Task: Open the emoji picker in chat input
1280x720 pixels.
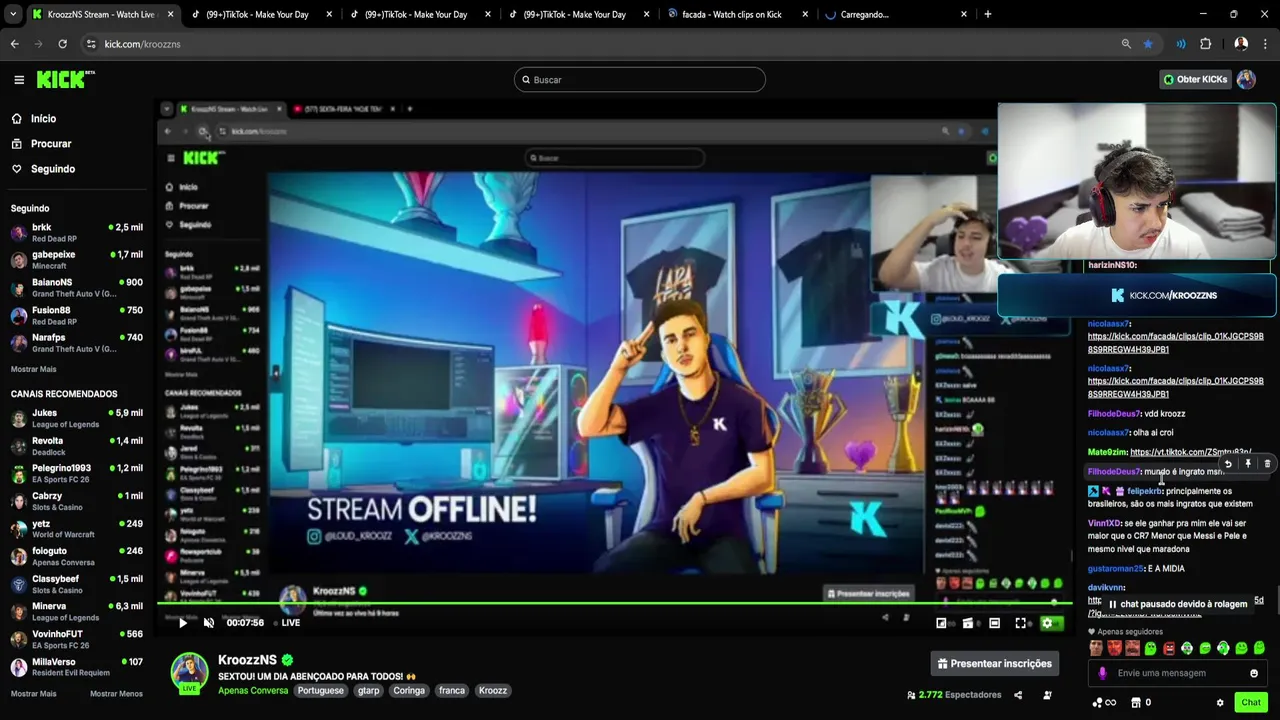Action: tap(1254, 674)
